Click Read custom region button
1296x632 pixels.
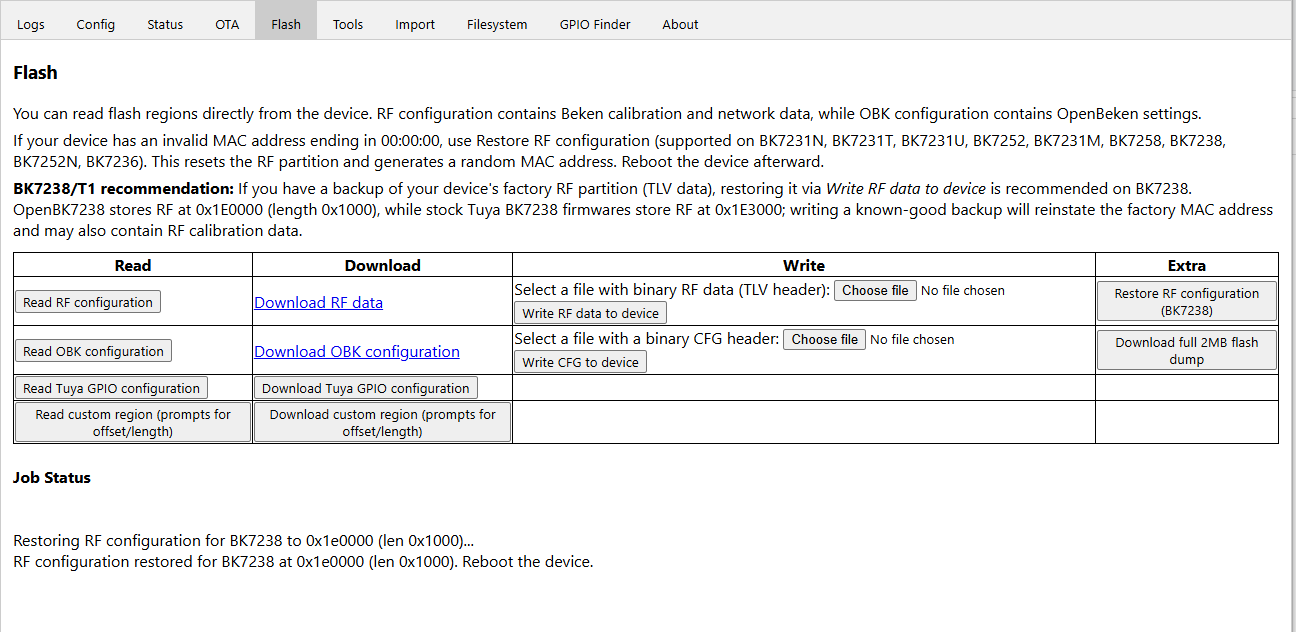point(133,422)
